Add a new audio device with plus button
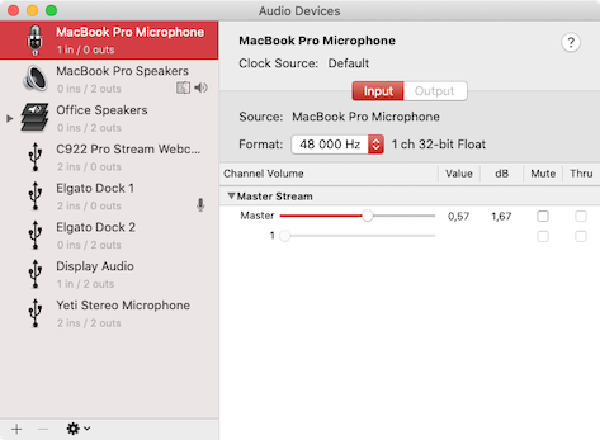This screenshot has width=600, height=440. coord(16,429)
